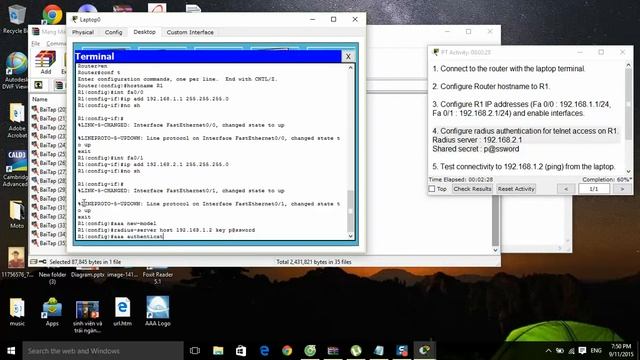Screen dimensions: 640x360
Task: Open Task View on the taskbar
Action: [x=195, y=351]
